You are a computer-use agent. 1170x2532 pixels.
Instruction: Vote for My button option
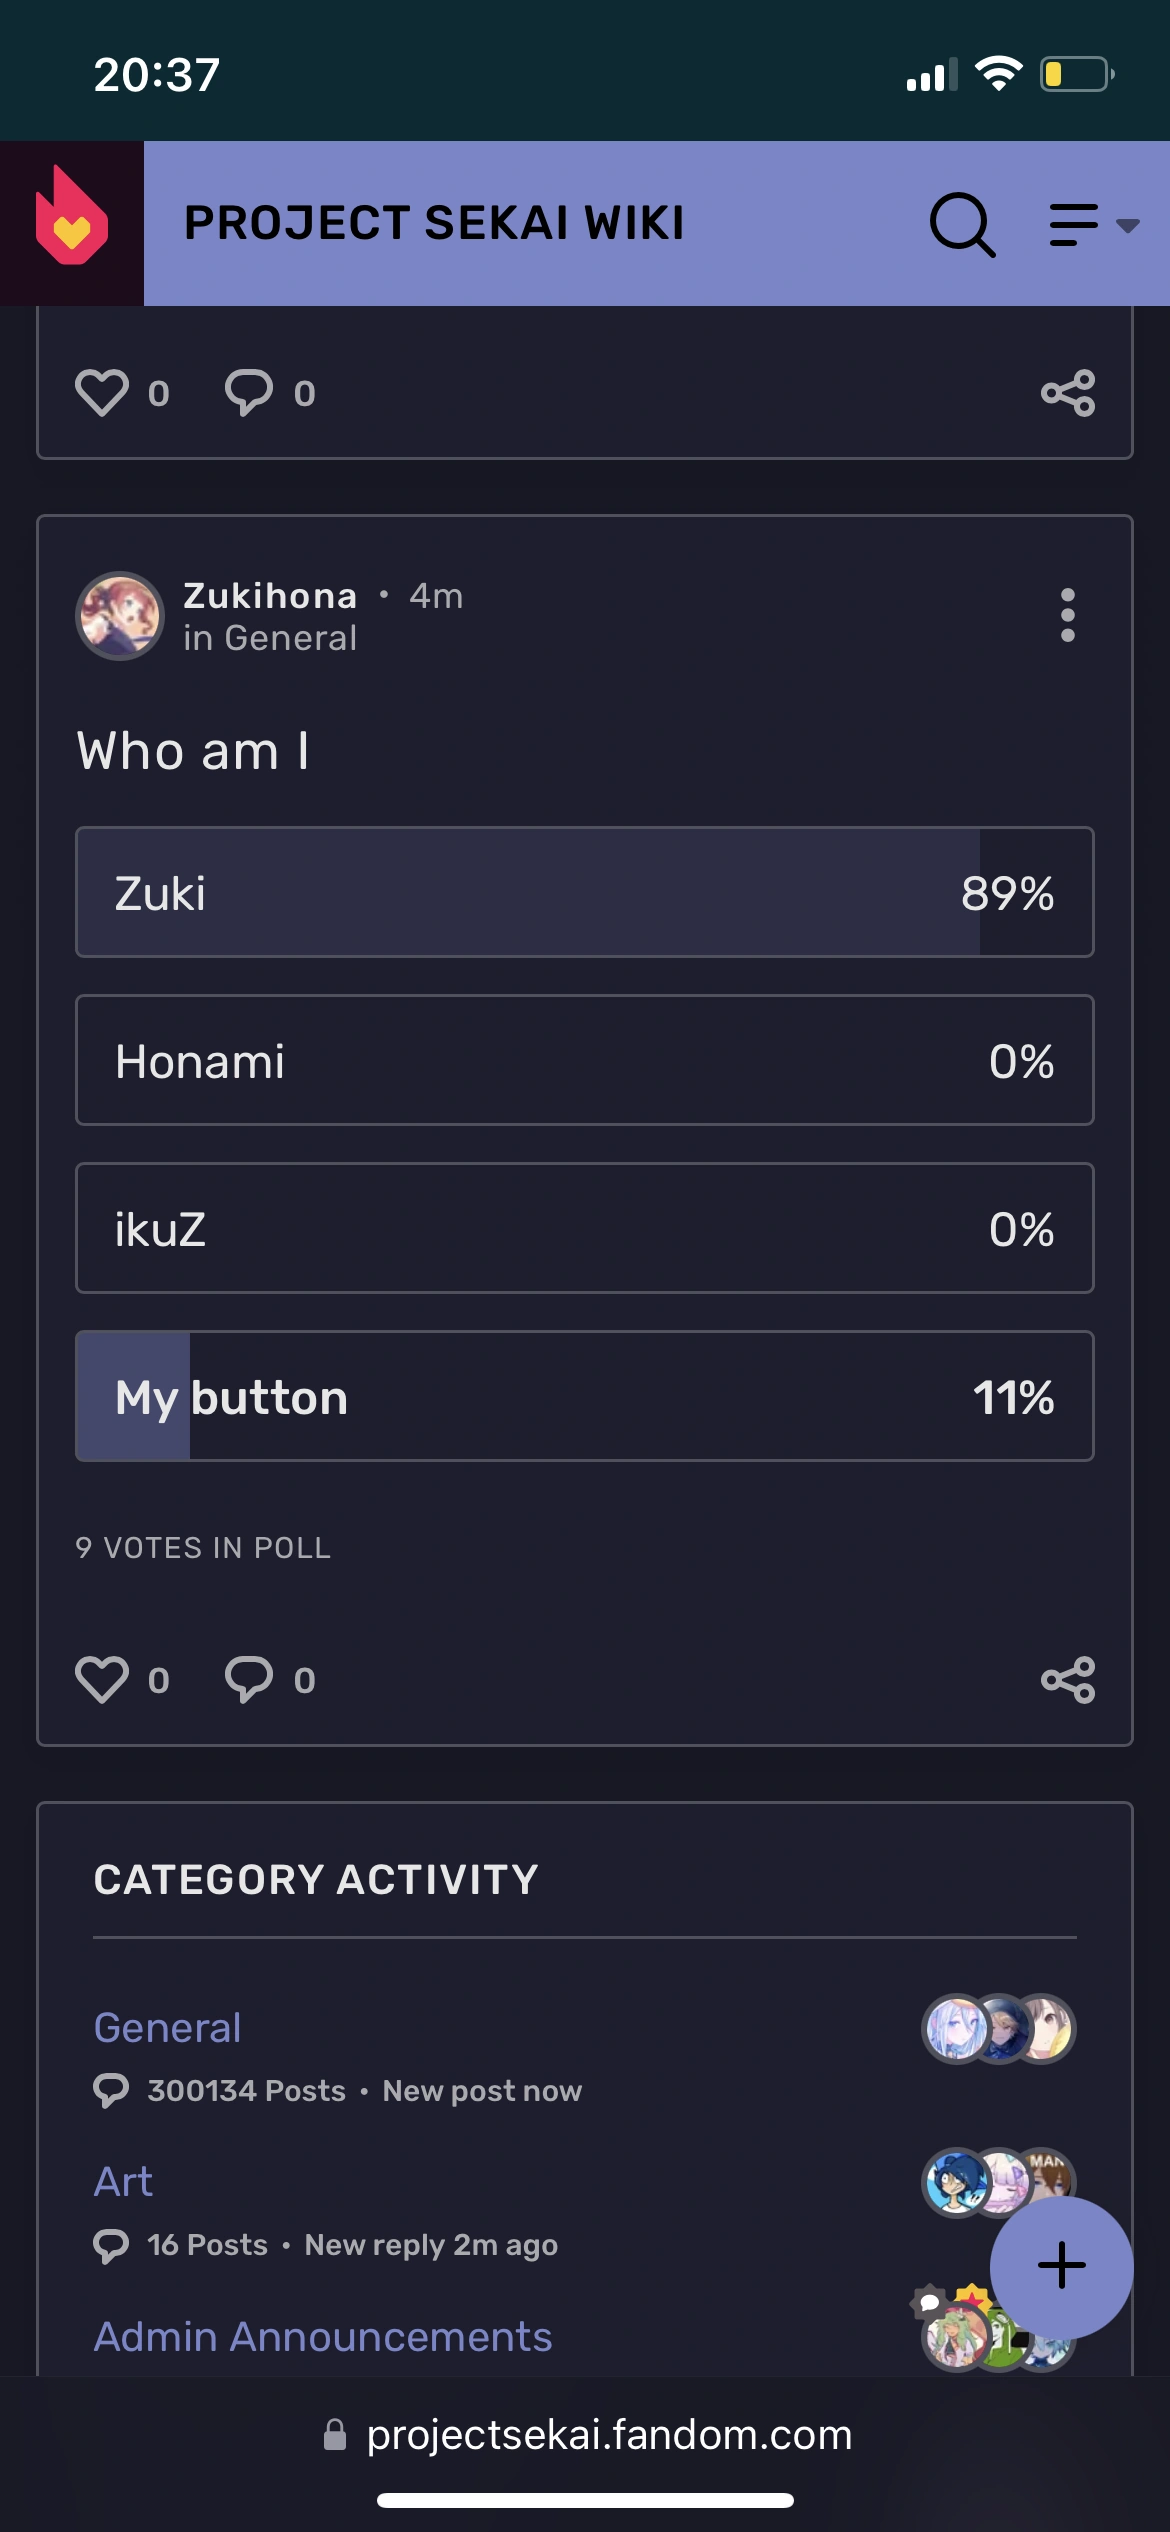pos(585,1397)
